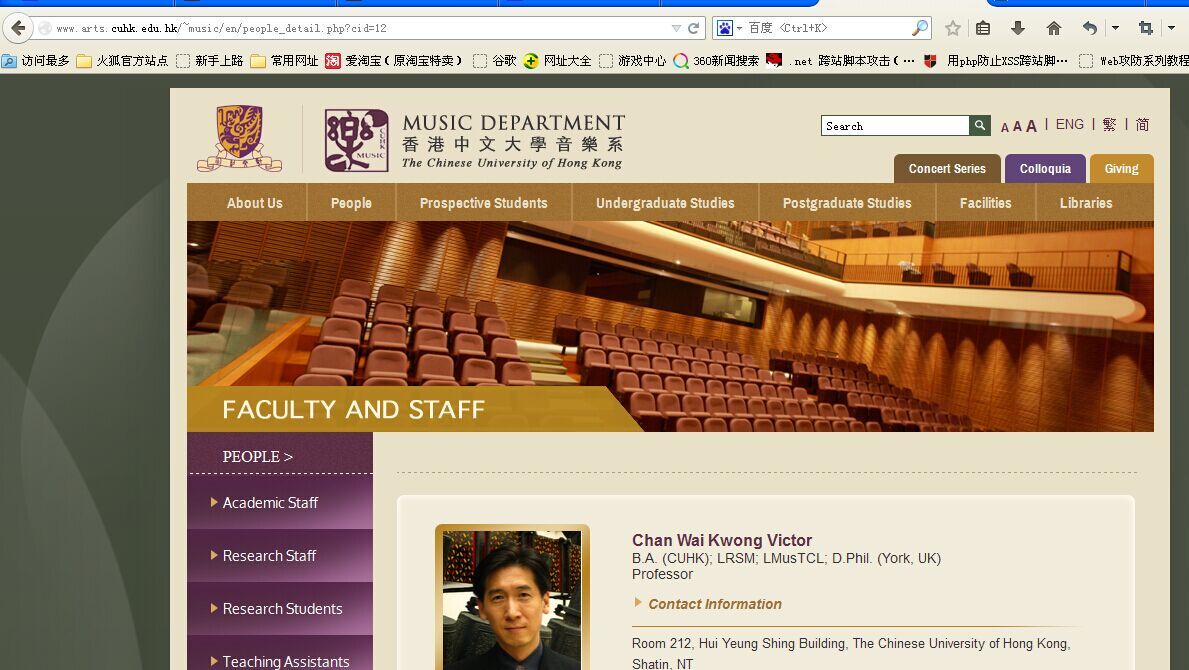Open the Prospective Students menu

484,202
